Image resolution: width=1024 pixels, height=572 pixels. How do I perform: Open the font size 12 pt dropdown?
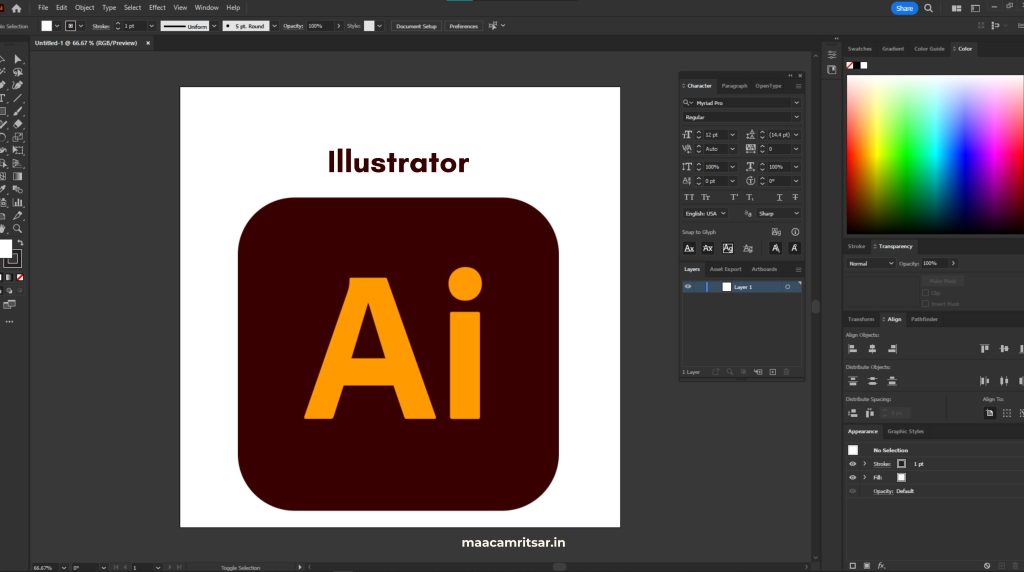click(732, 135)
